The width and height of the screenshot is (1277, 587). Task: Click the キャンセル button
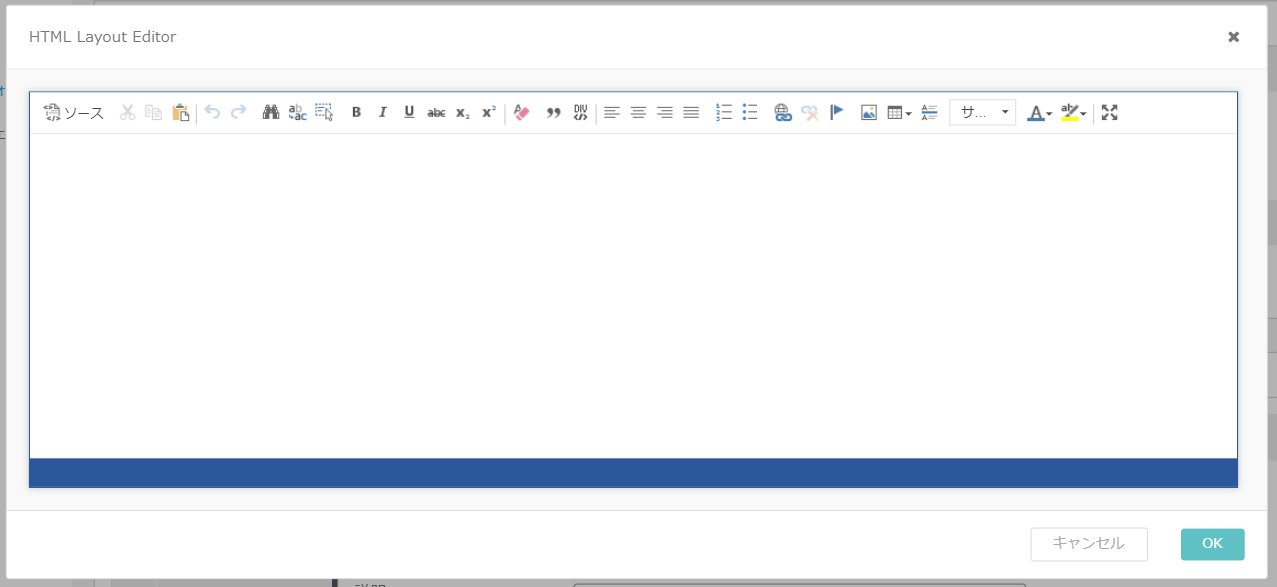(x=1089, y=544)
